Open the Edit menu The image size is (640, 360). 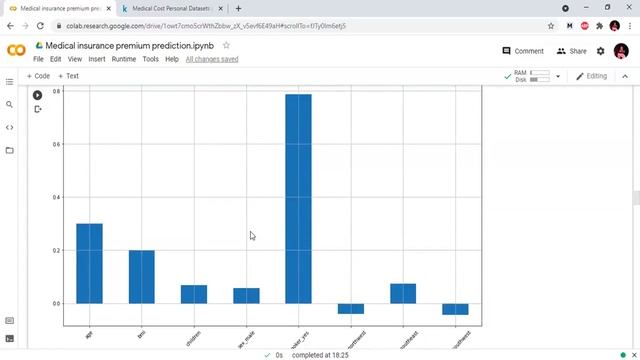pos(56,59)
